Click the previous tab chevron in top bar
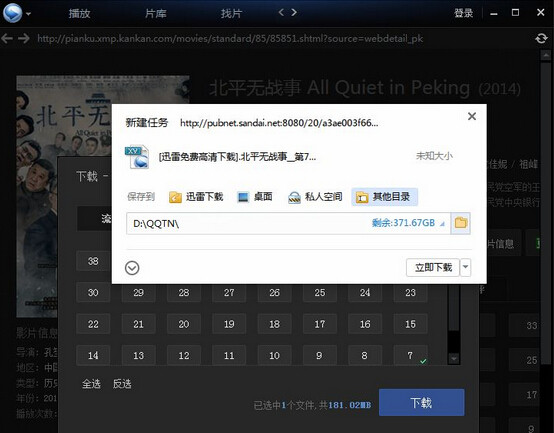This screenshot has width=554, height=433. click(281, 13)
